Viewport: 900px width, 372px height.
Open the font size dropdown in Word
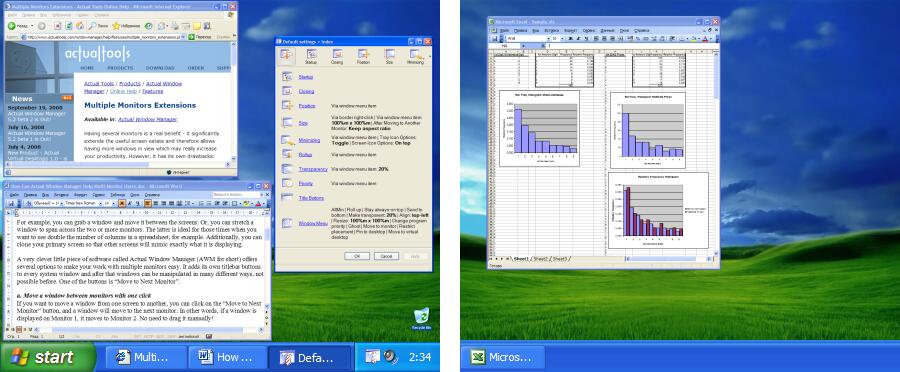[x=114, y=203]
